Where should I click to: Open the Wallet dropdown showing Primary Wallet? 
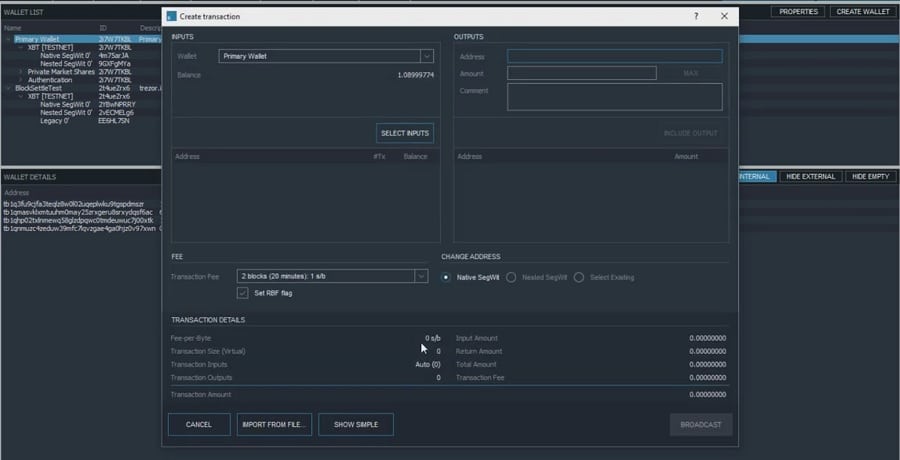tap(326, 57)
